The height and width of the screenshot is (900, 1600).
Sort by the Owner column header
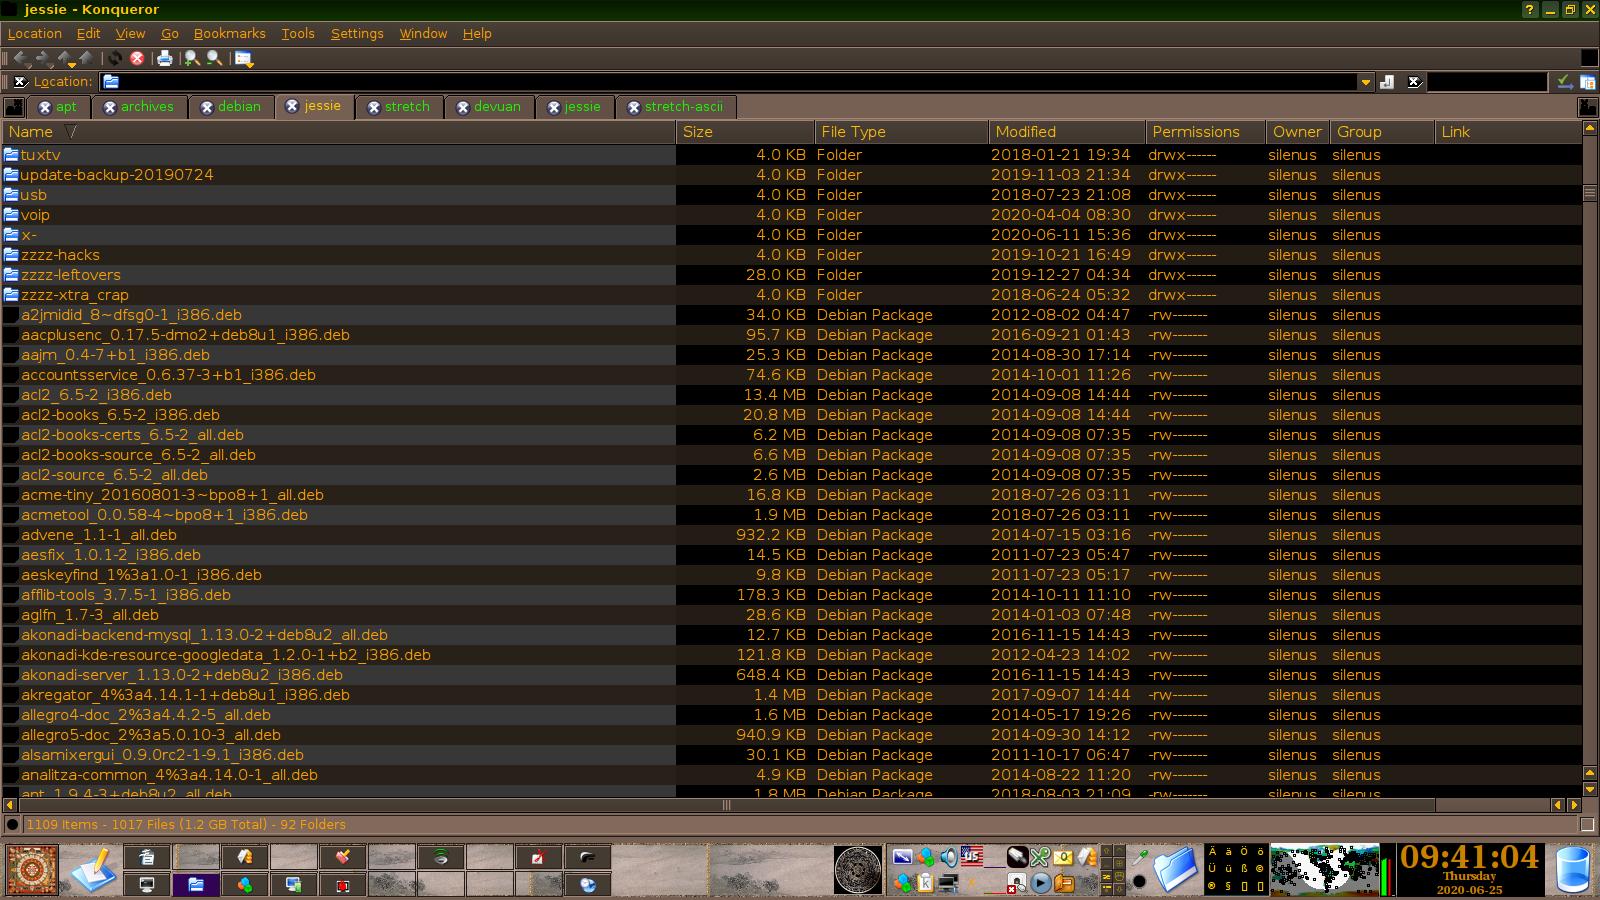point(1297,132)
